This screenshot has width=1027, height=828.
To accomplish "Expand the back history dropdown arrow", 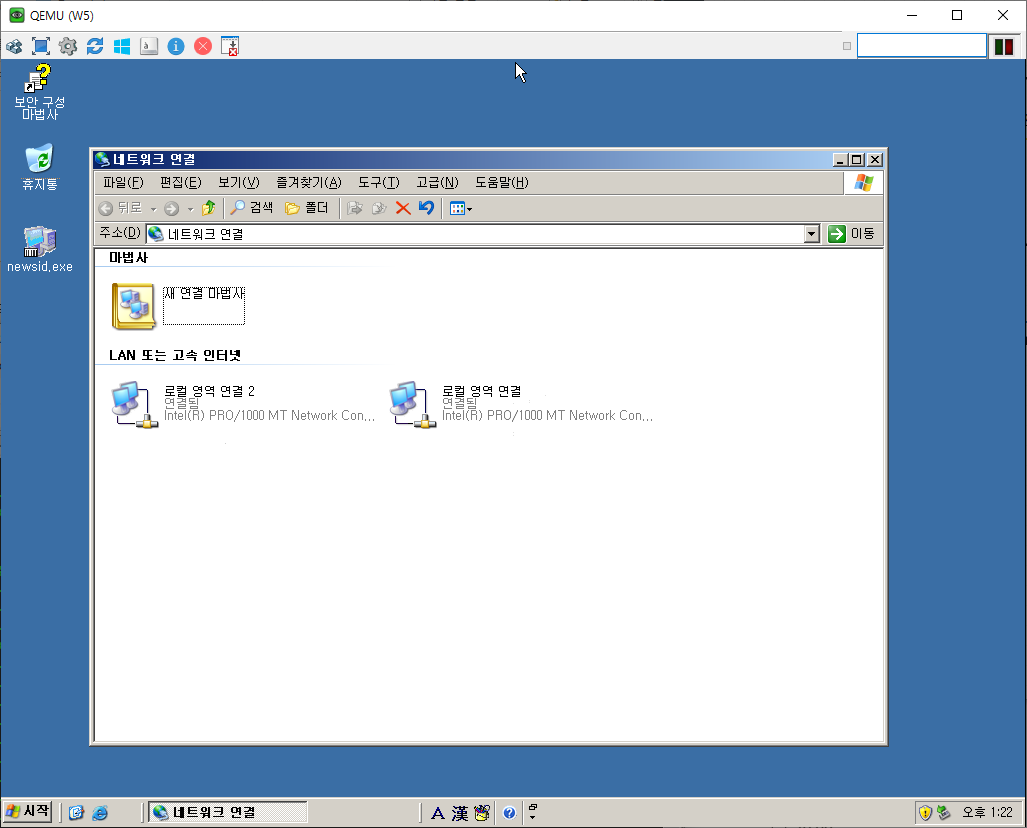I will click(x=153, y=209).
